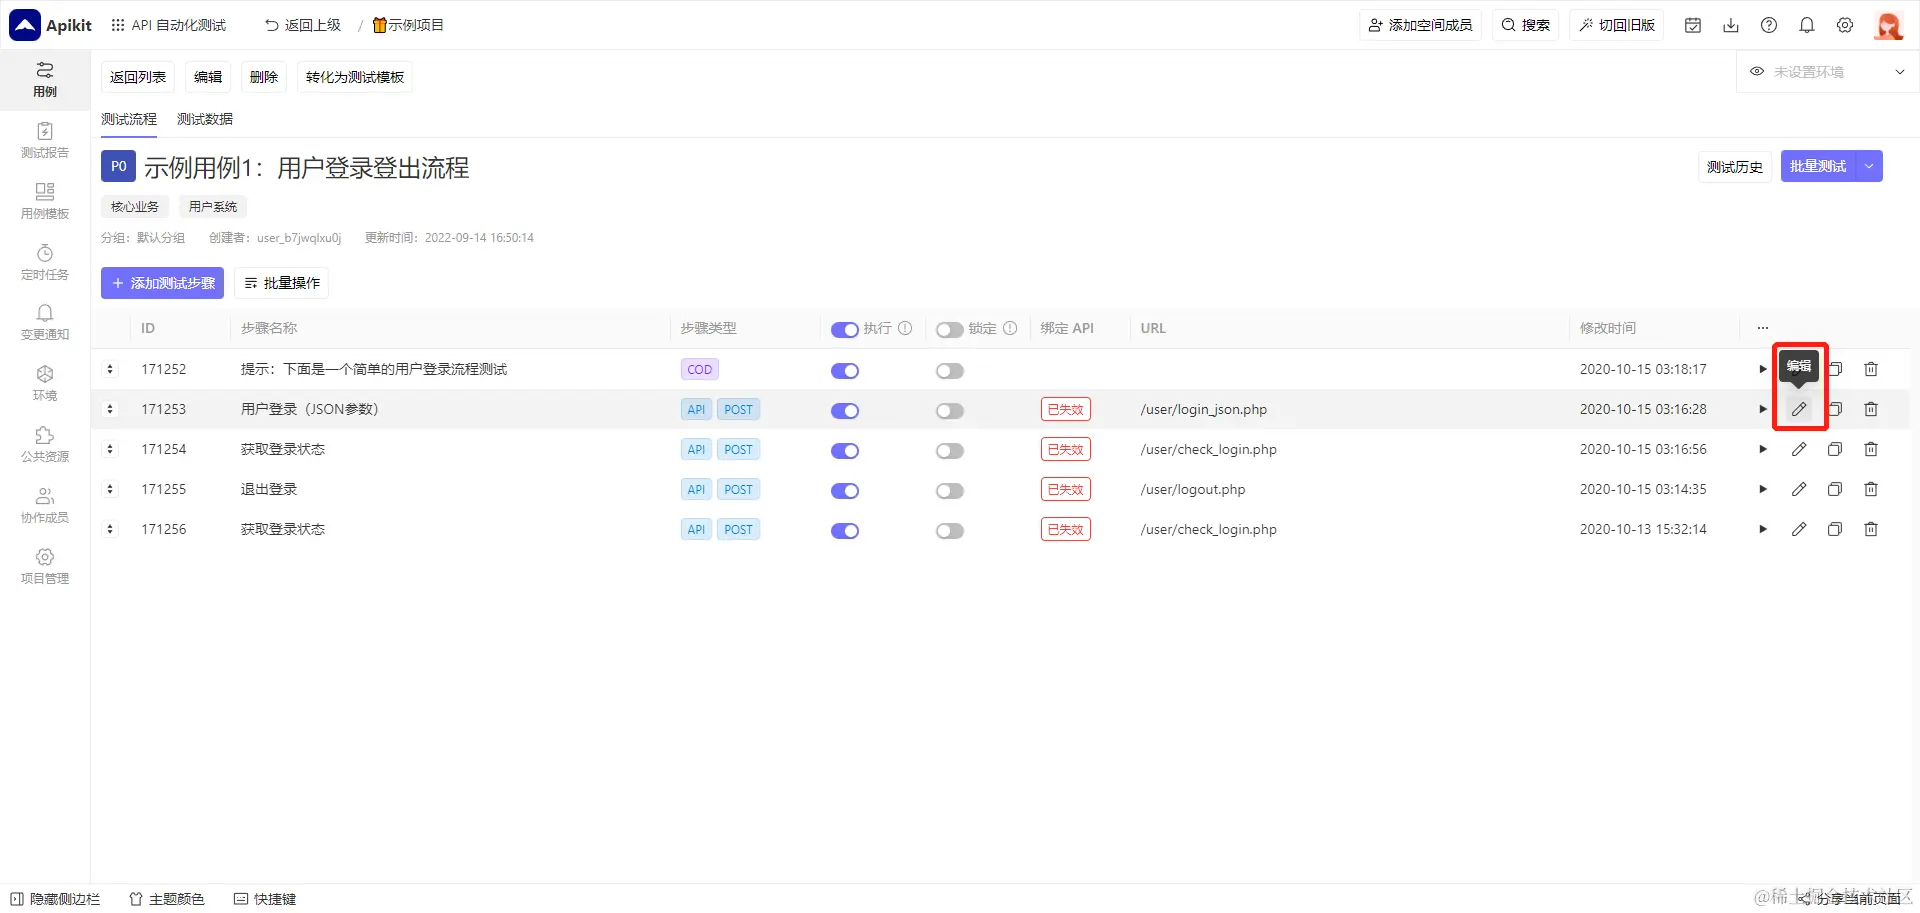1920x913 pixels.
Task: Run step 171254 获取登录状态
Action: tap(1763, 449)
